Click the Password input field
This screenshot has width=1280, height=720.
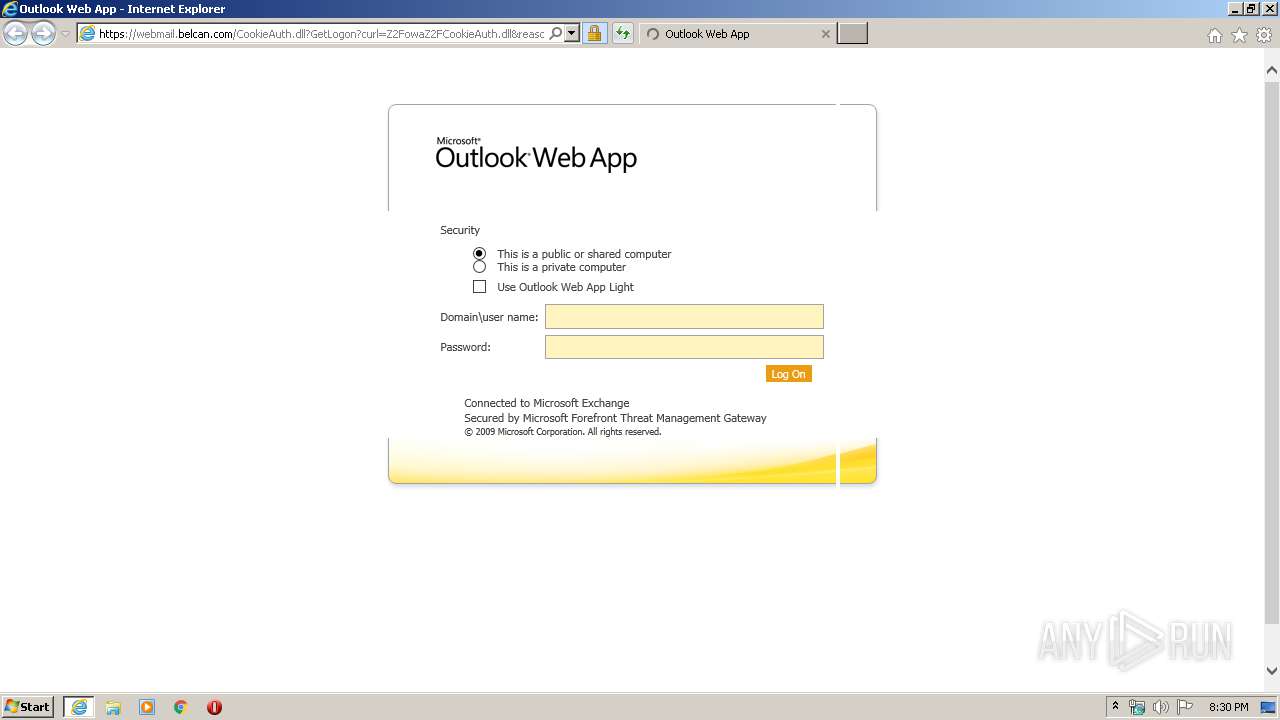tap(684, 347)
